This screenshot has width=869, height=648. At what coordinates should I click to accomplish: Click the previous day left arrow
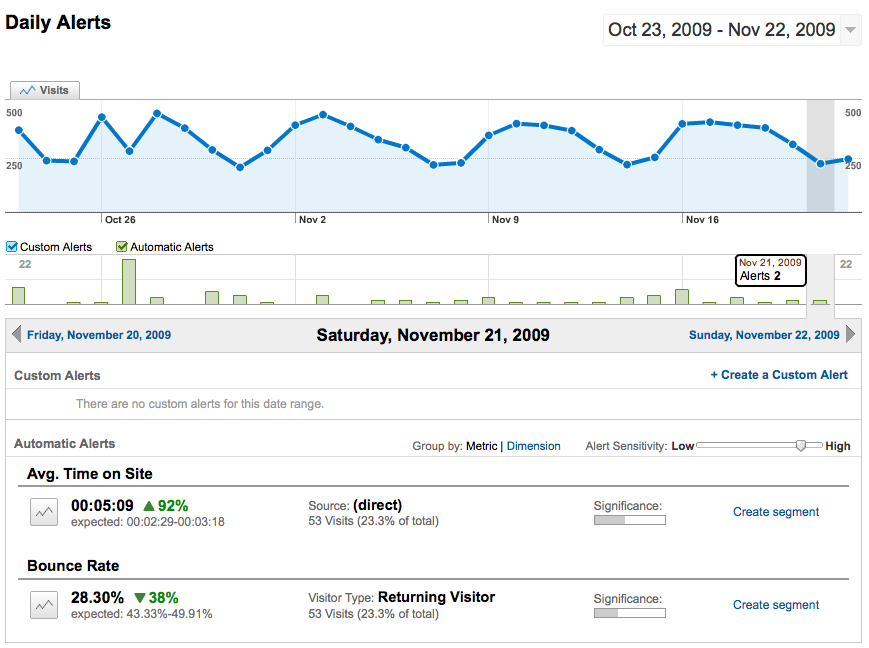pos(15,335)
